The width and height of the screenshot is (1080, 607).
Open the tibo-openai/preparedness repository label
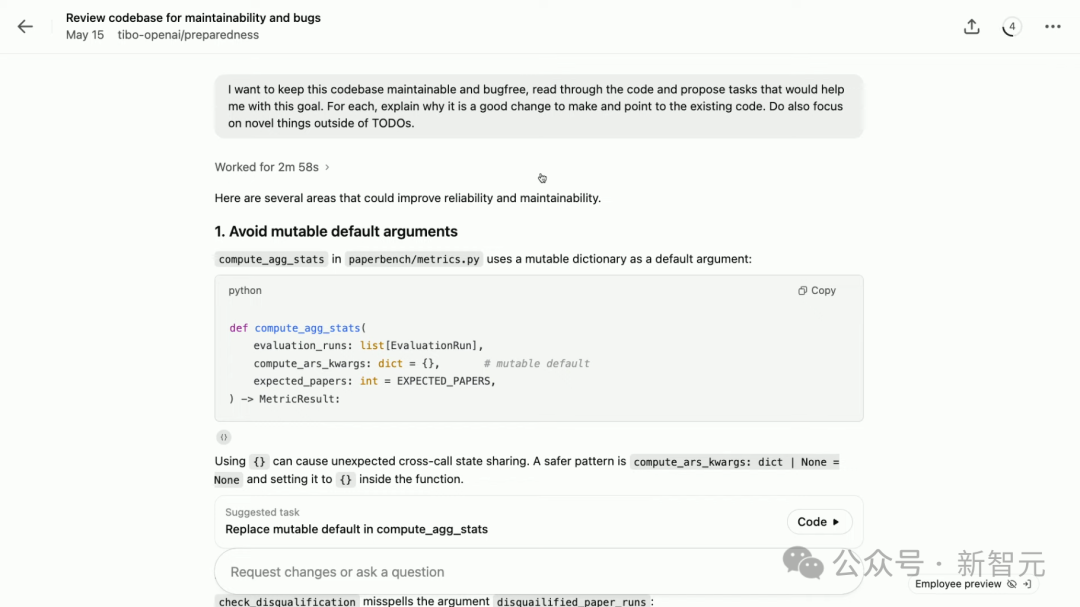point(188,35)
